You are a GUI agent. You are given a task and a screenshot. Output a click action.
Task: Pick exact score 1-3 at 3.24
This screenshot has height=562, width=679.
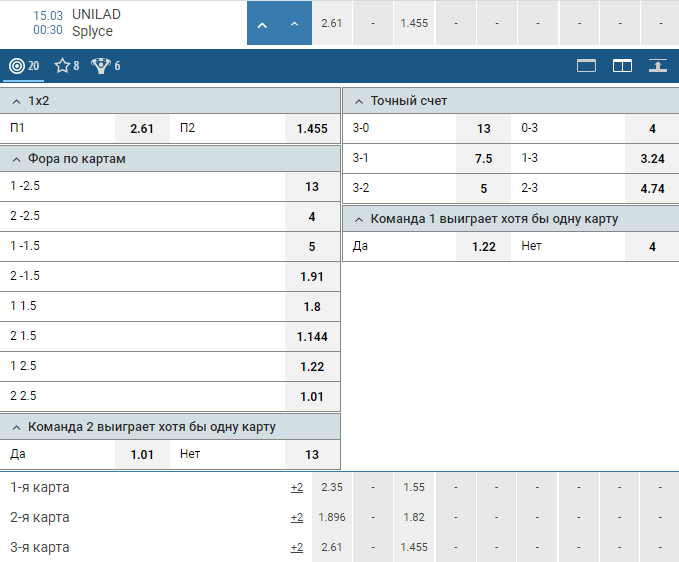point(652,158)
